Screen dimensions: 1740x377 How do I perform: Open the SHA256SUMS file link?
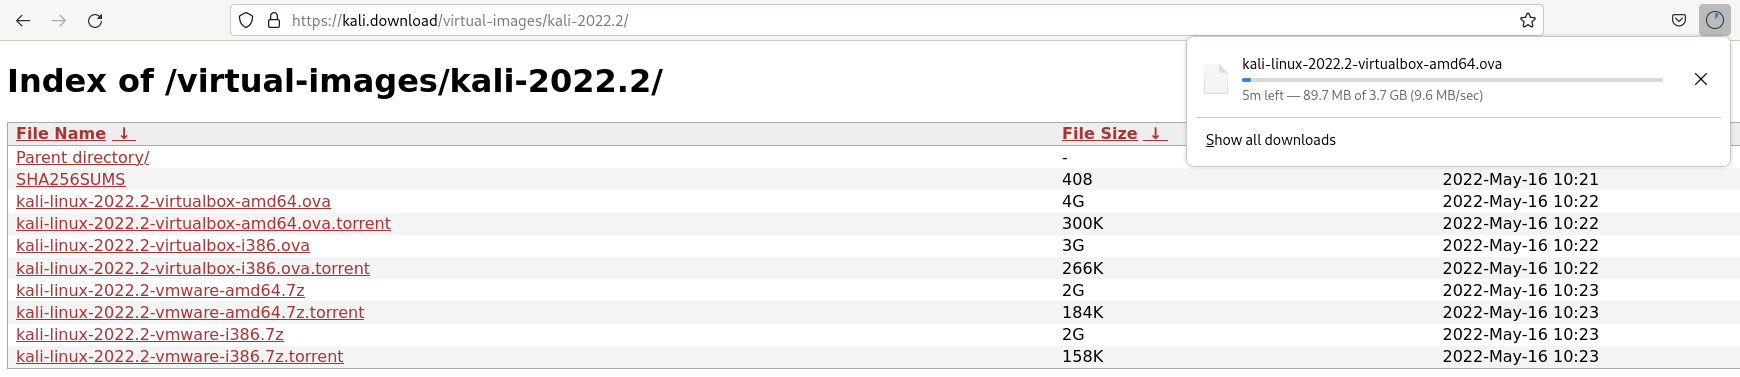pos(71,179)
